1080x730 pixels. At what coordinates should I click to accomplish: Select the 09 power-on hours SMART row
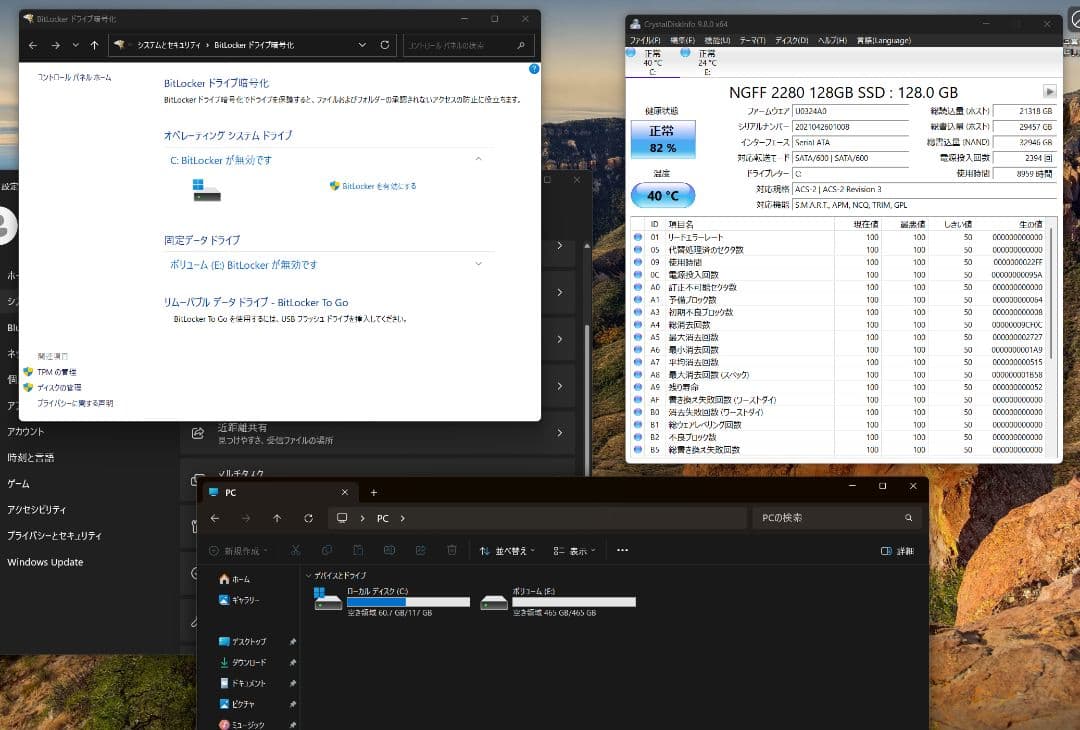click(838, 262)
